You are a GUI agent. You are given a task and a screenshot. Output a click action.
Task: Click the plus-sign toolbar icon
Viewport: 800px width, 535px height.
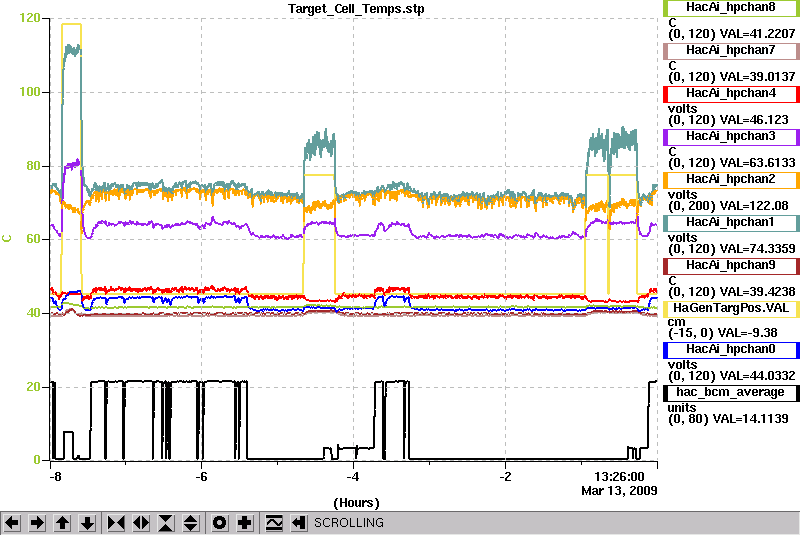tap(245, 523)
